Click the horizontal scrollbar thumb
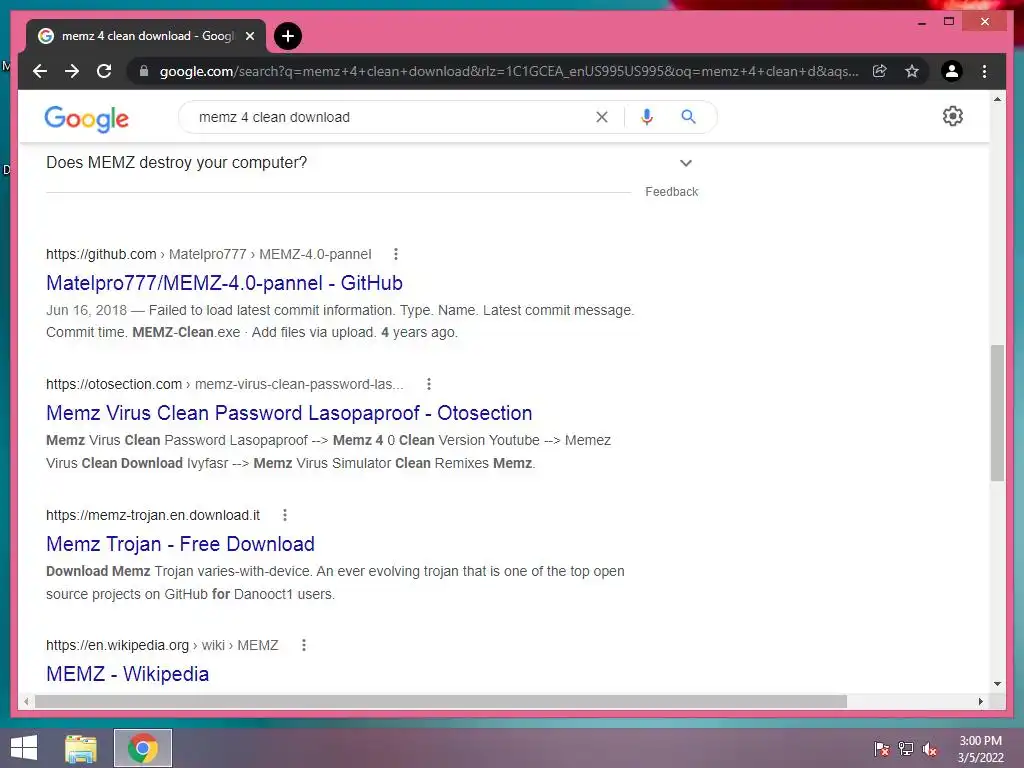The width and height of the screenshot is (1024, 768). coord(441,701)
